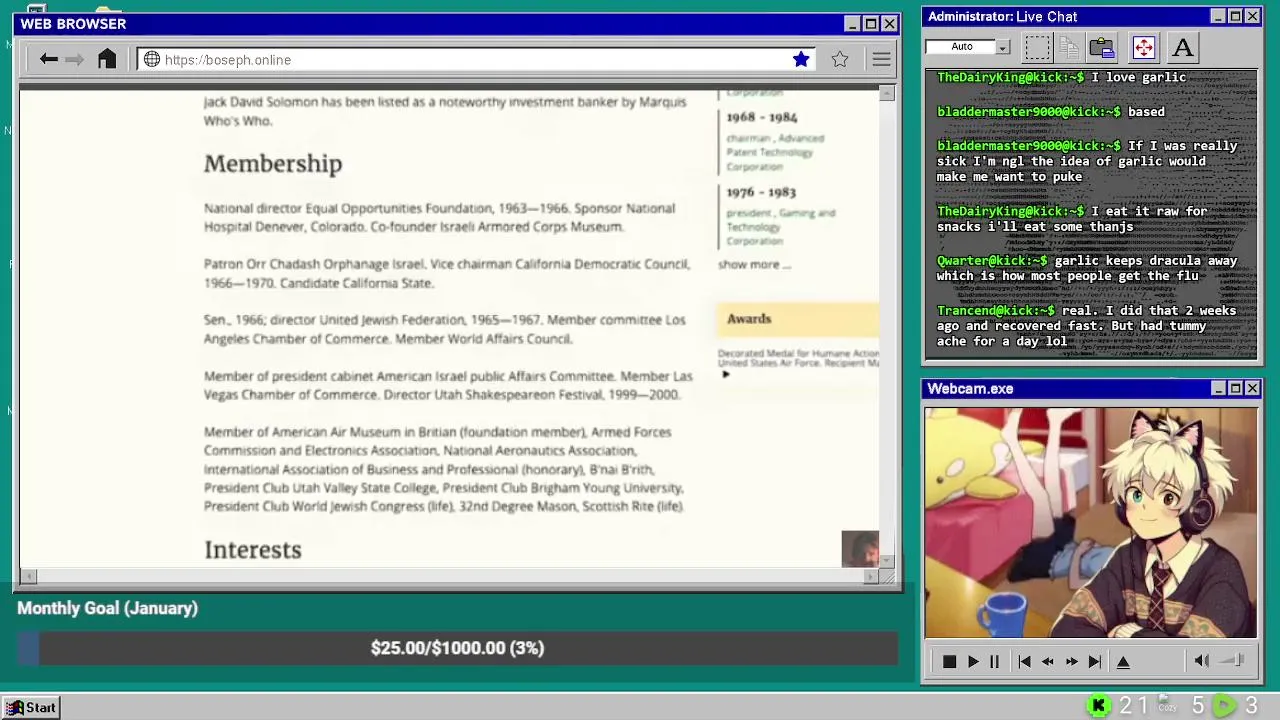The width and height of the screenshot is (1280, 720).
Task: Click the small portrait thumbnail on page
Action: click(x=860, y=549)
